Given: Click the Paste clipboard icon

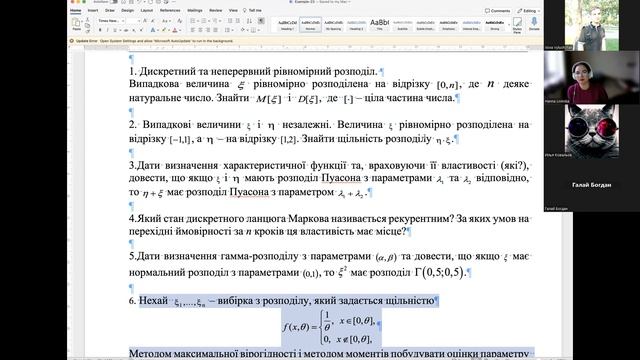Looking at the screenshot, I should pyautogui.click(x=76, y=22).
